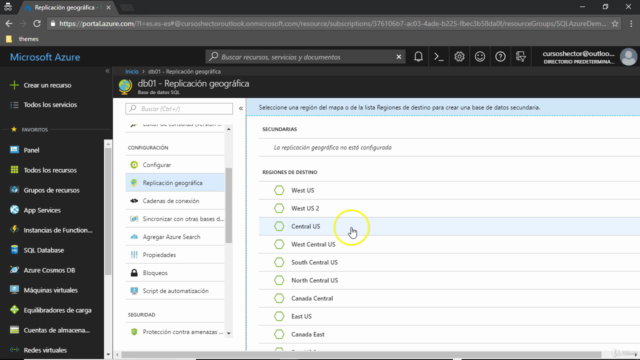
Task: Go back in the browser
Action: (9, 24)
